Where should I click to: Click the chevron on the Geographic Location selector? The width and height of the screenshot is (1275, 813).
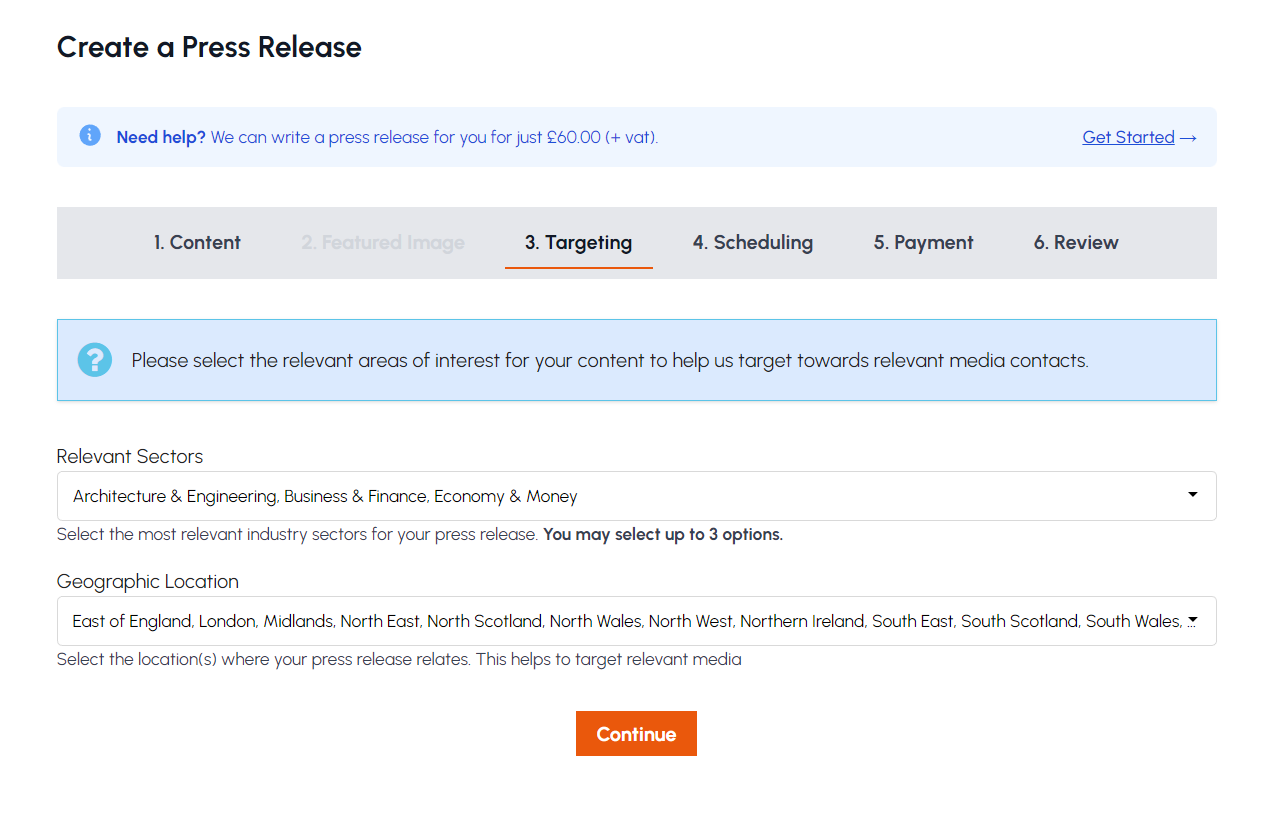click(x=1193, y=620)
